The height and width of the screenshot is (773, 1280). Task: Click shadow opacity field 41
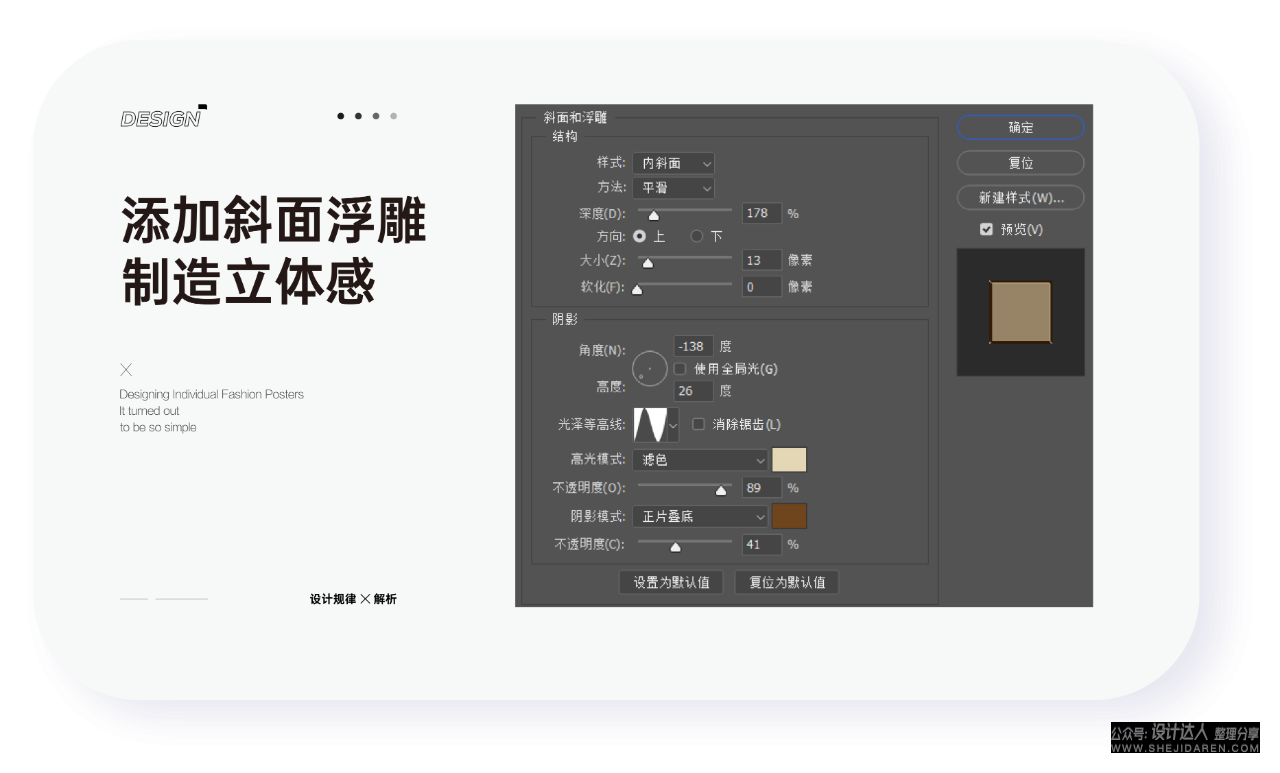762,545
